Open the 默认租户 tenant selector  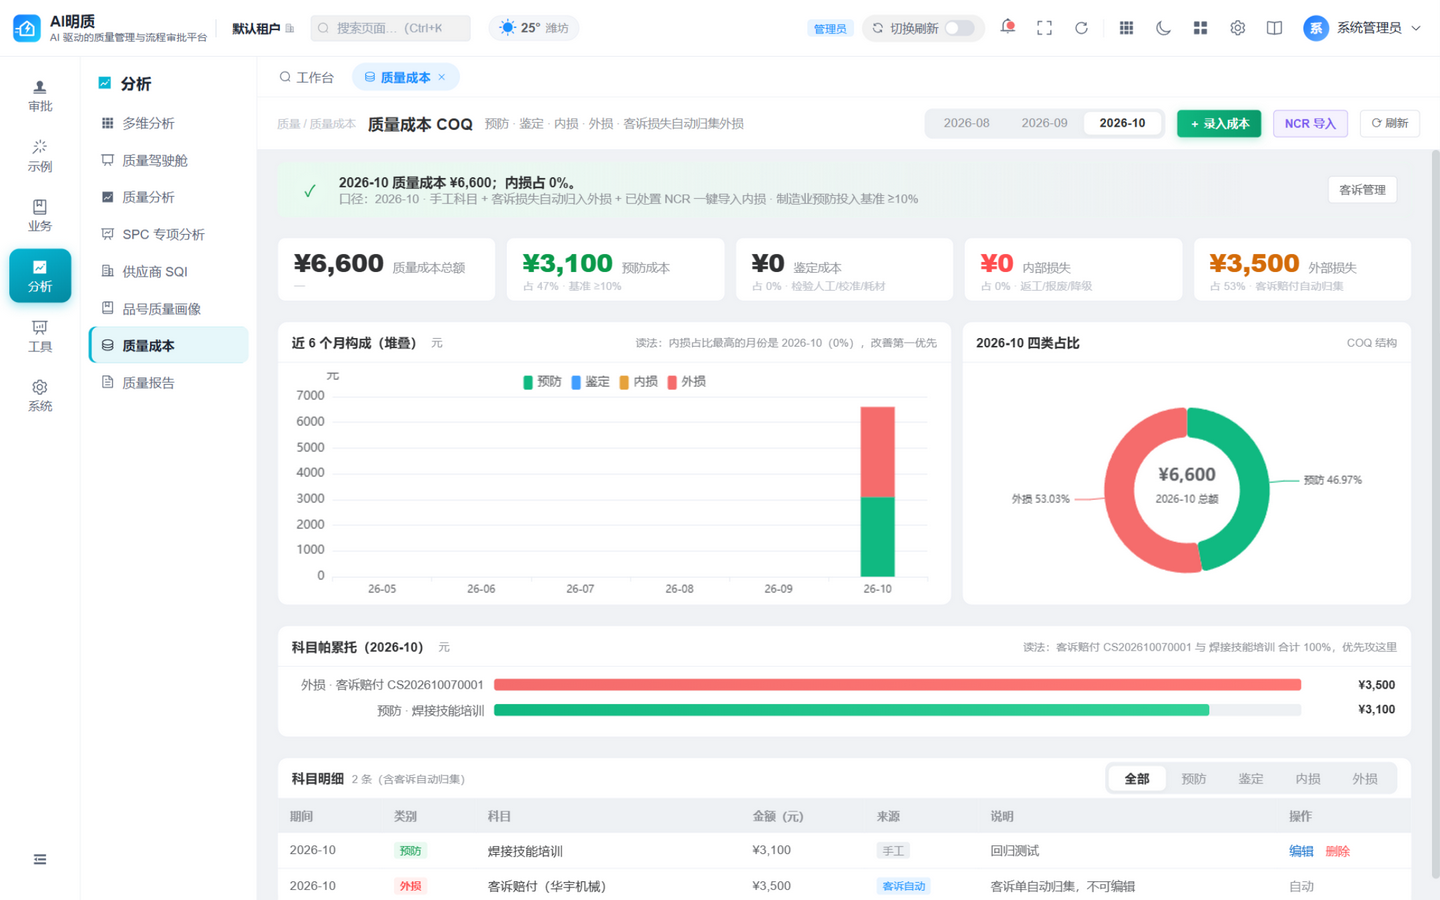click(x=263, y=28)
